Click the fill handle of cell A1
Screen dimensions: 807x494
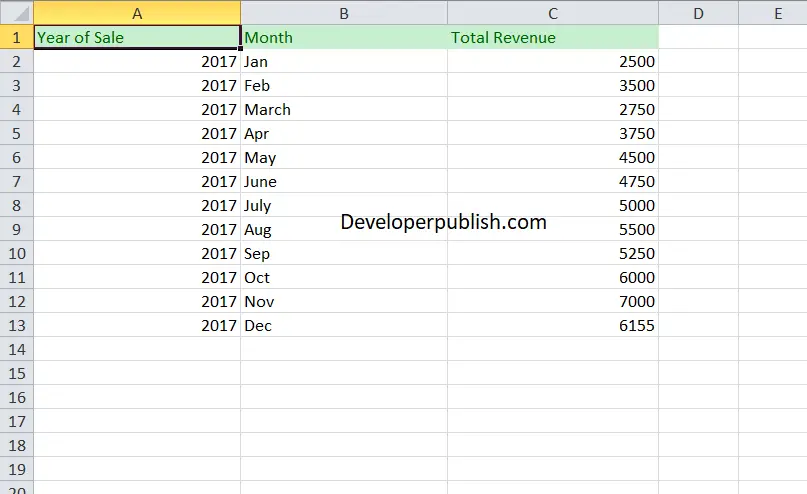coord(240,48)
